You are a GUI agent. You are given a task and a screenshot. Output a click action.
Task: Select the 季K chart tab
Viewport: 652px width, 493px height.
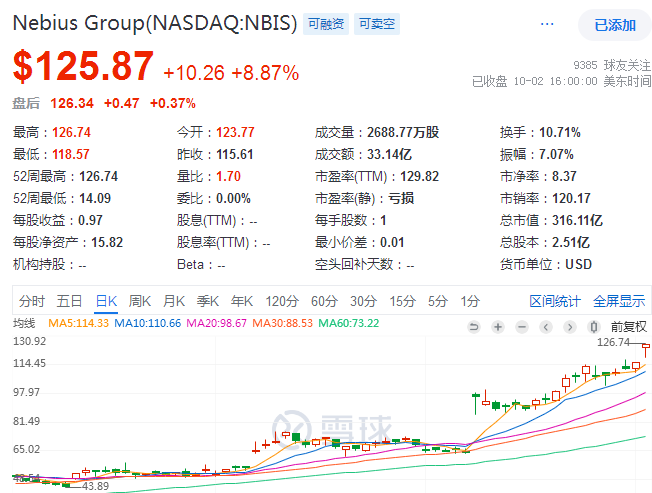(x=208, y=301)
